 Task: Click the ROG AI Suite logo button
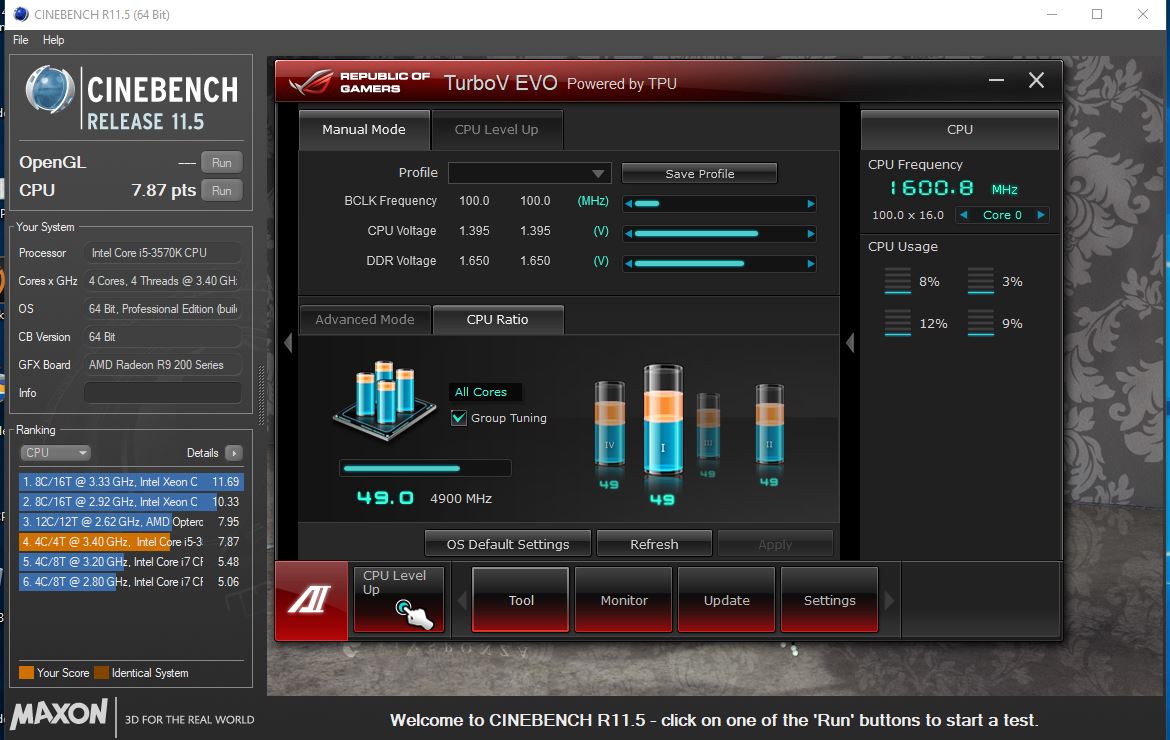click(x=311, y=601)
